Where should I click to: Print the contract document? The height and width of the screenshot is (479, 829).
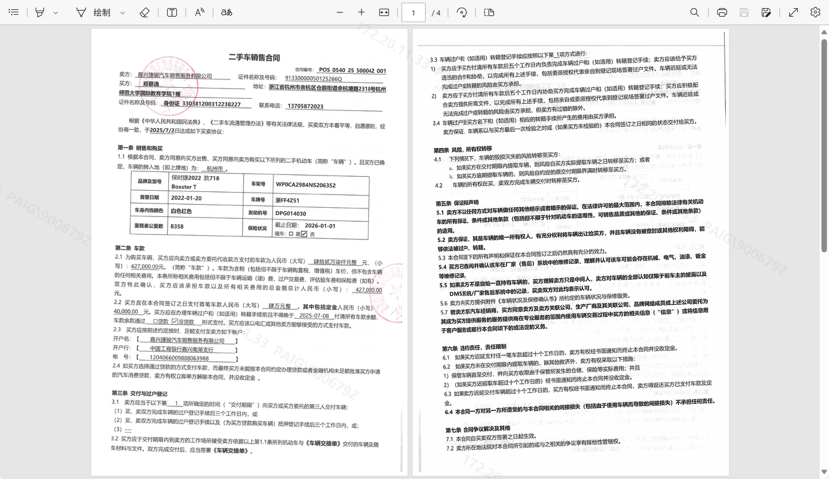722,13
